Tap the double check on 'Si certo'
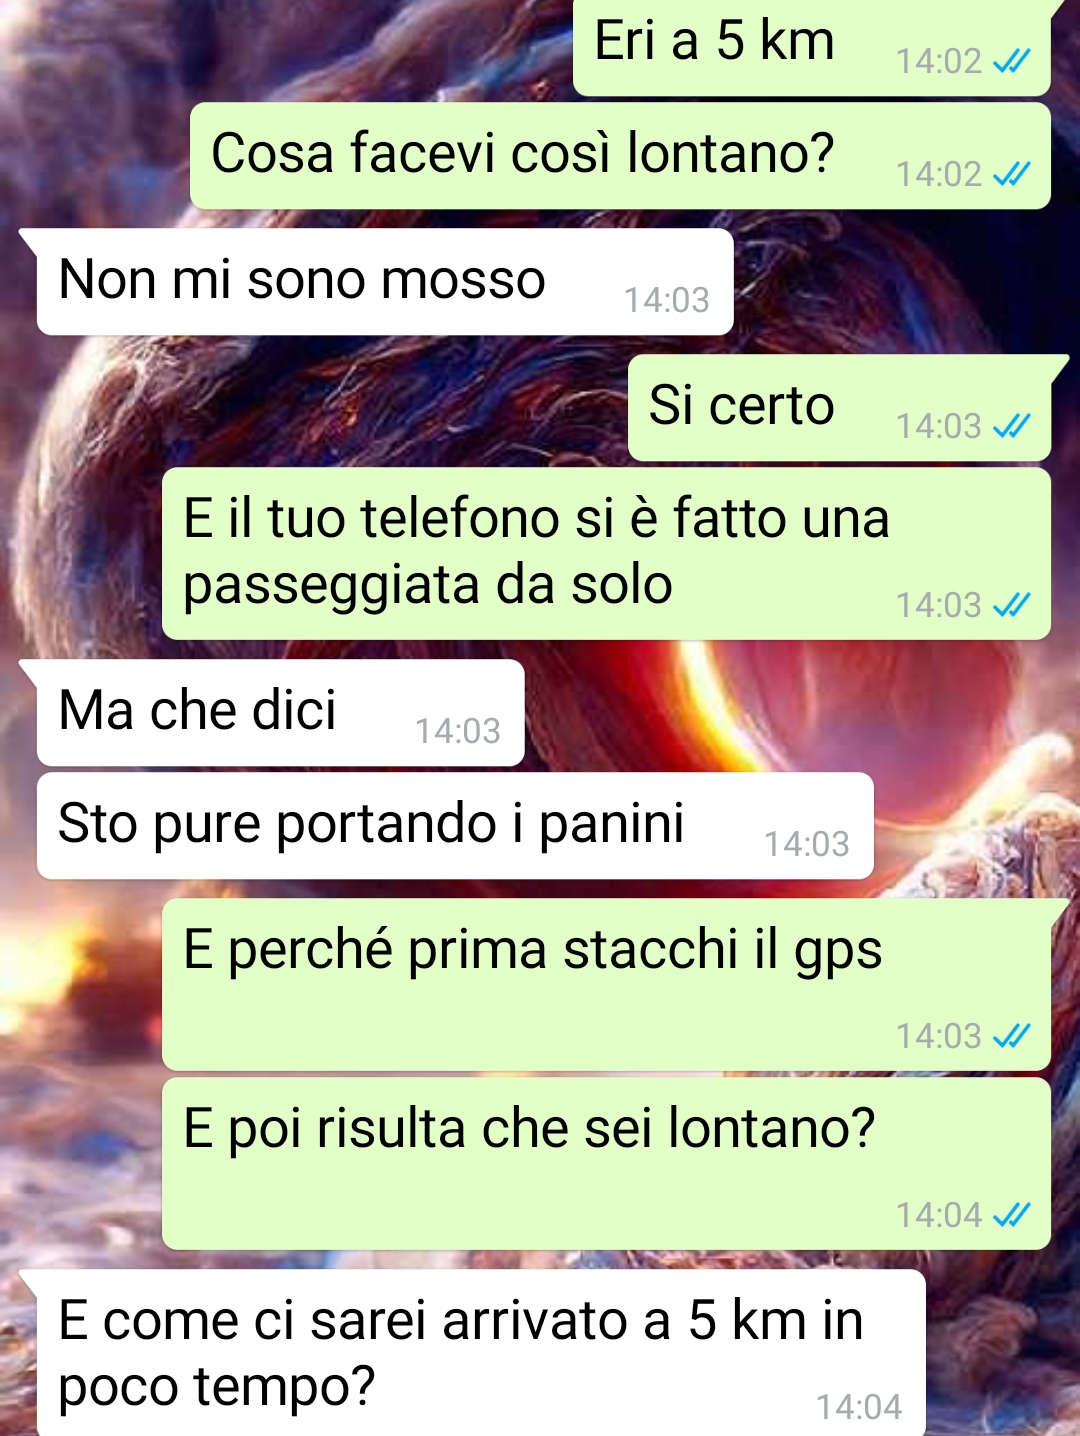The height and width of the screenshot is (1436, 1080). point(1011,427)
